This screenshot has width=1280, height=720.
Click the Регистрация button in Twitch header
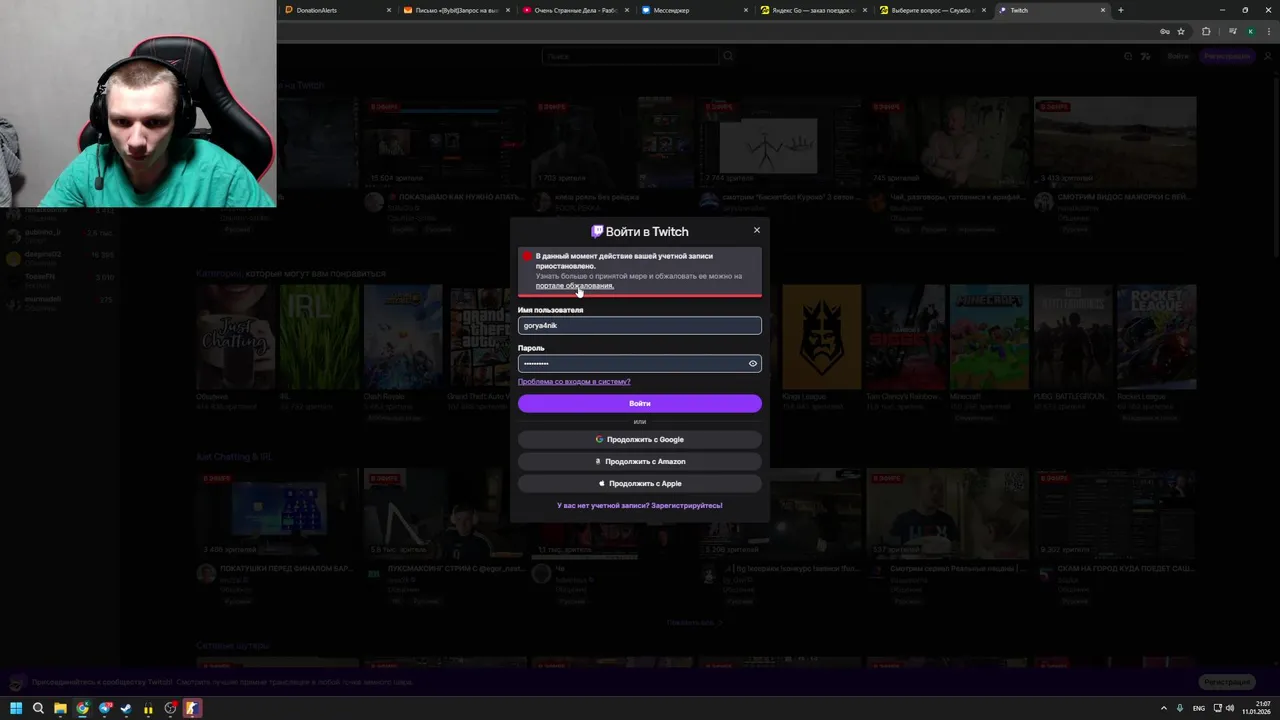(x=1227, y=56)
